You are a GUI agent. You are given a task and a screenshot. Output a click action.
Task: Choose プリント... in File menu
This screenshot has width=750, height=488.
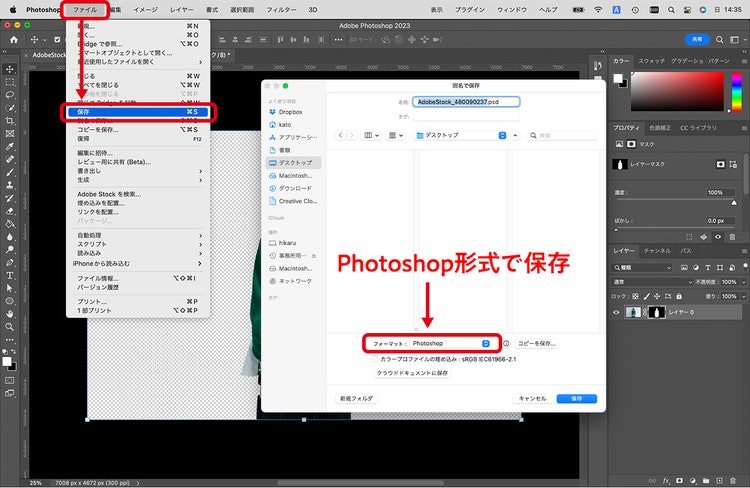[x=139, y=301]
